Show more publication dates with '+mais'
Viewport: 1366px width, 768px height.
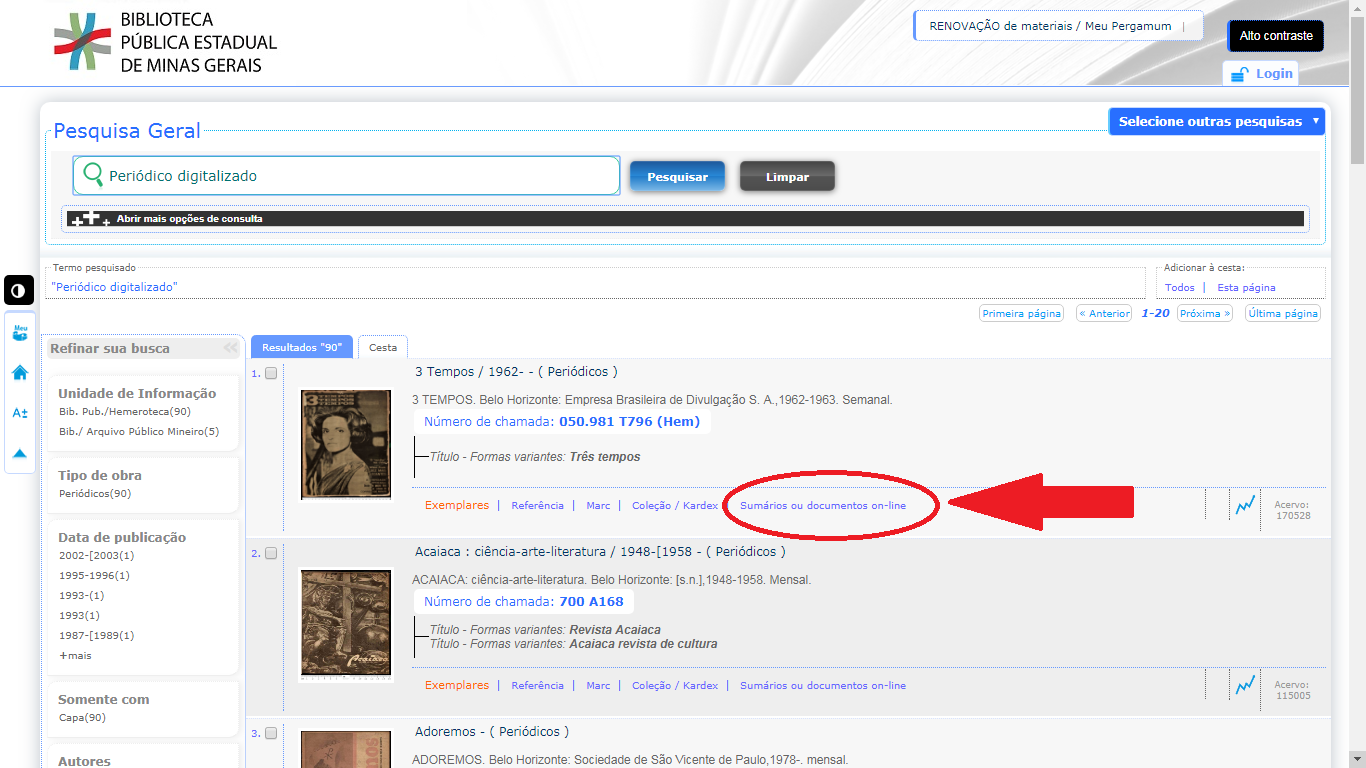tap(75, 655)
